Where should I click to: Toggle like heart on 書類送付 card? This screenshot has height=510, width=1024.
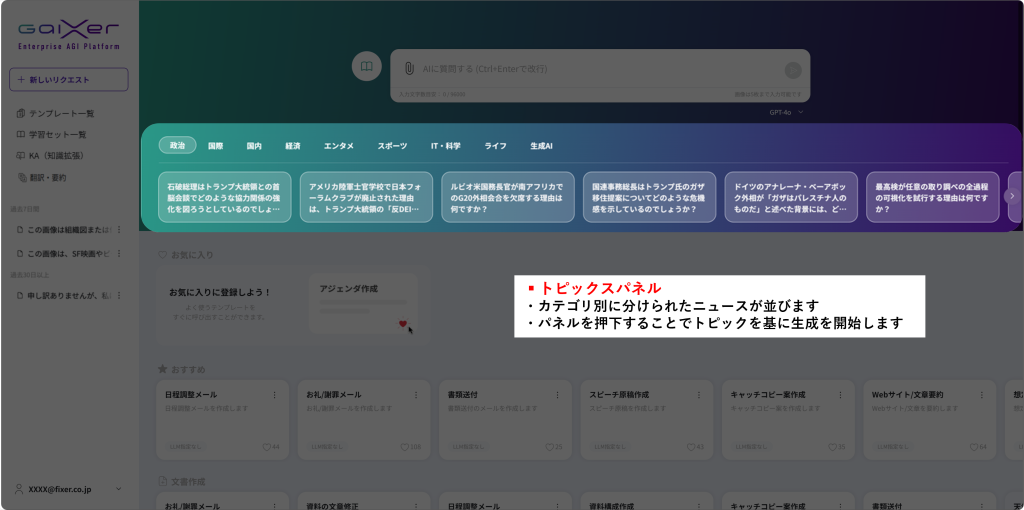tap(547, 447)
